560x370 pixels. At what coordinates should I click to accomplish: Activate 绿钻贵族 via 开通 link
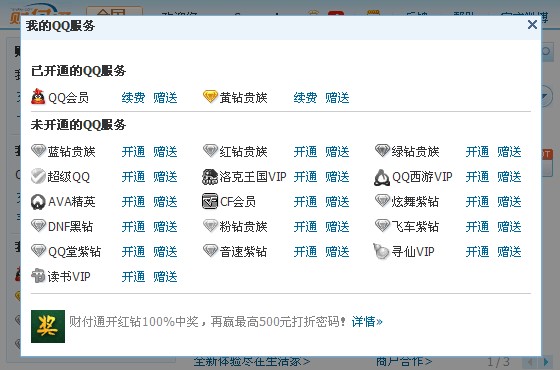pyautogui.click(x=477, y=152)
